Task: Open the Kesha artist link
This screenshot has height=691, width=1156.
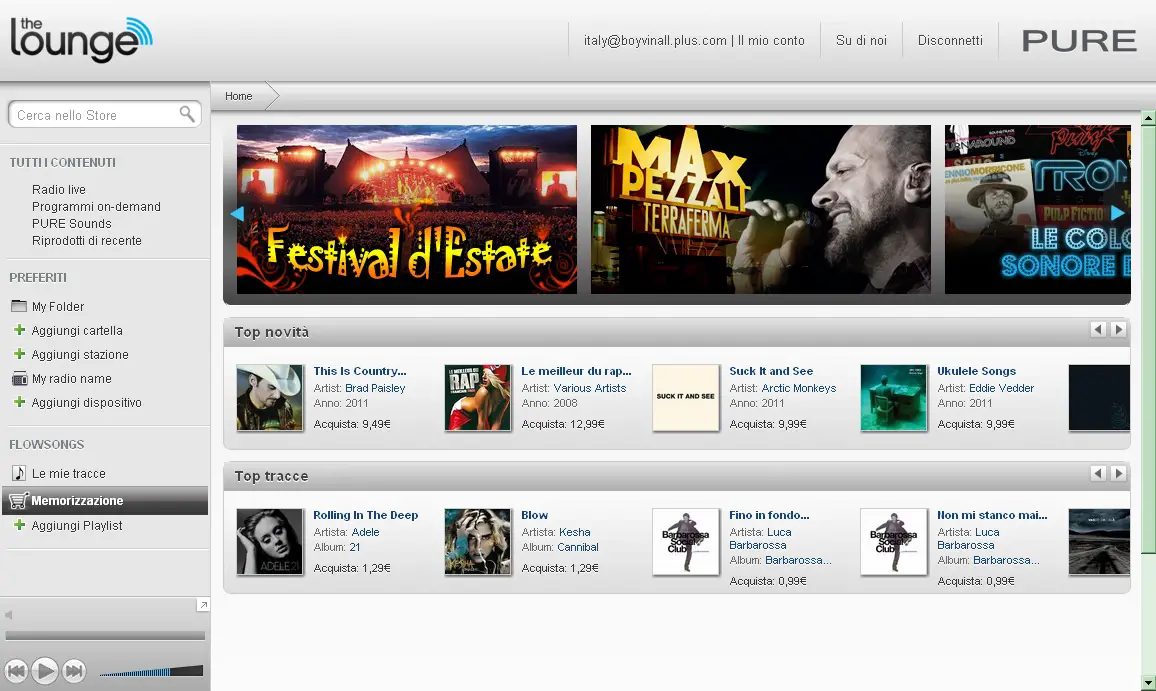Action: click(574, 532)
